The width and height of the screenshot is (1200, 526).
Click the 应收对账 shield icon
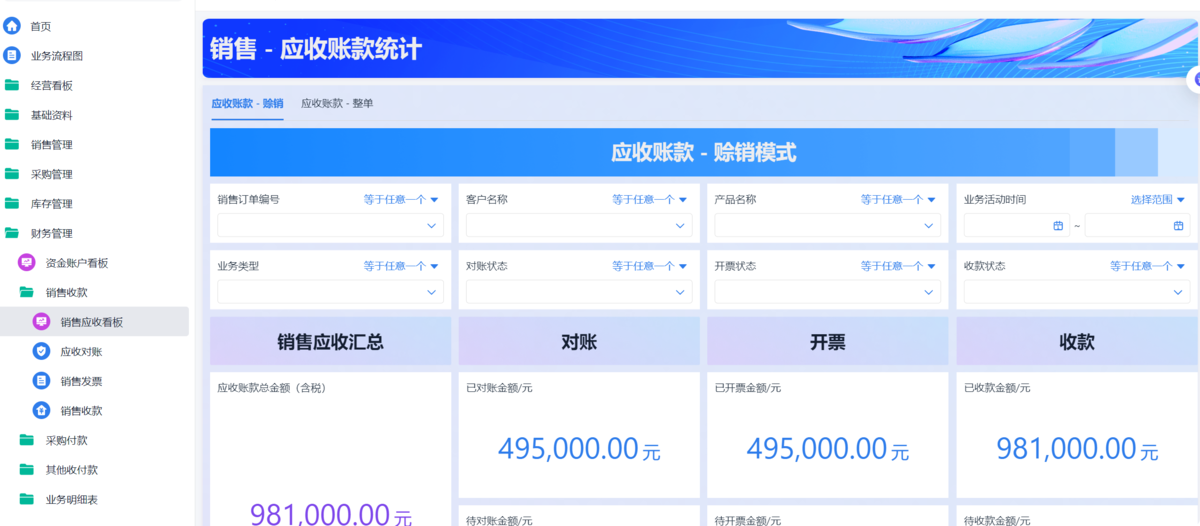tap(41, 351)
